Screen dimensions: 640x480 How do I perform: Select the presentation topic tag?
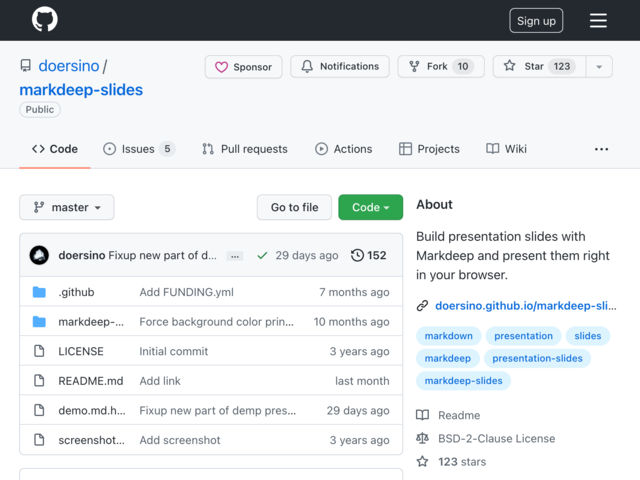[x=523, y=336]
